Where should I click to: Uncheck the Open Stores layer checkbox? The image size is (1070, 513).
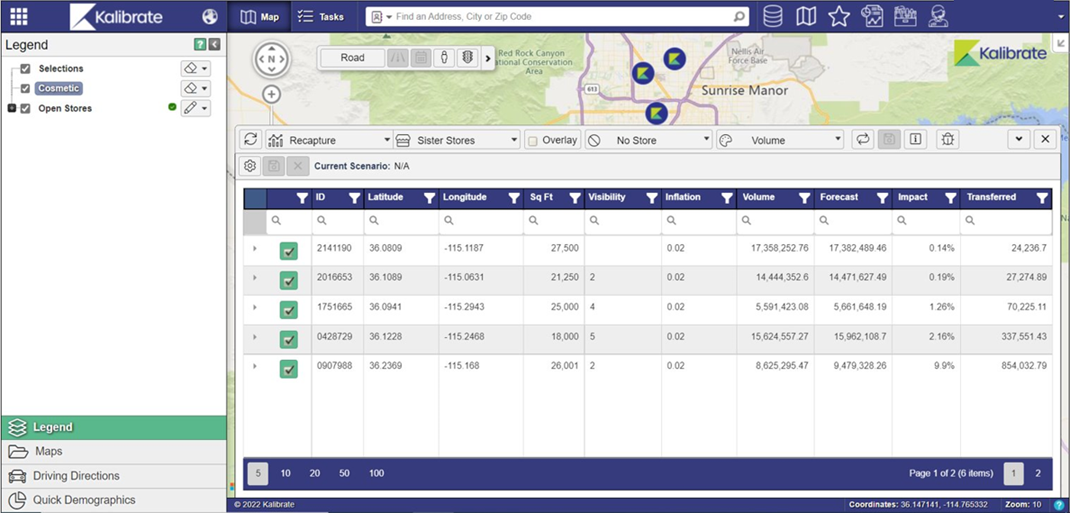coord(25,108)
